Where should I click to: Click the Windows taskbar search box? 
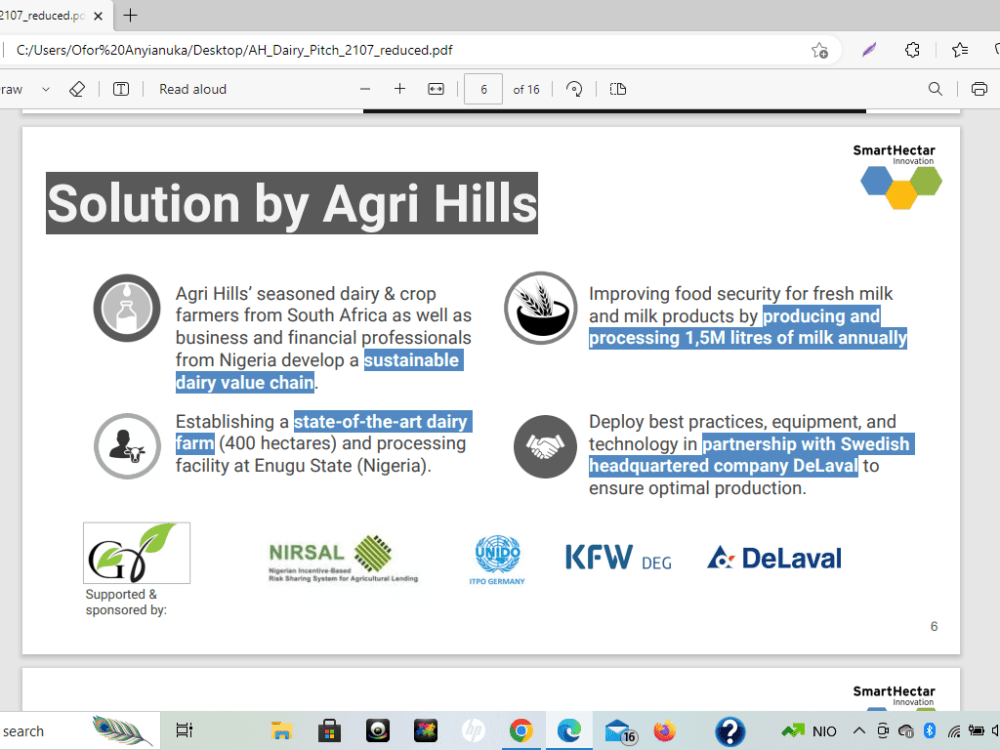80,731
